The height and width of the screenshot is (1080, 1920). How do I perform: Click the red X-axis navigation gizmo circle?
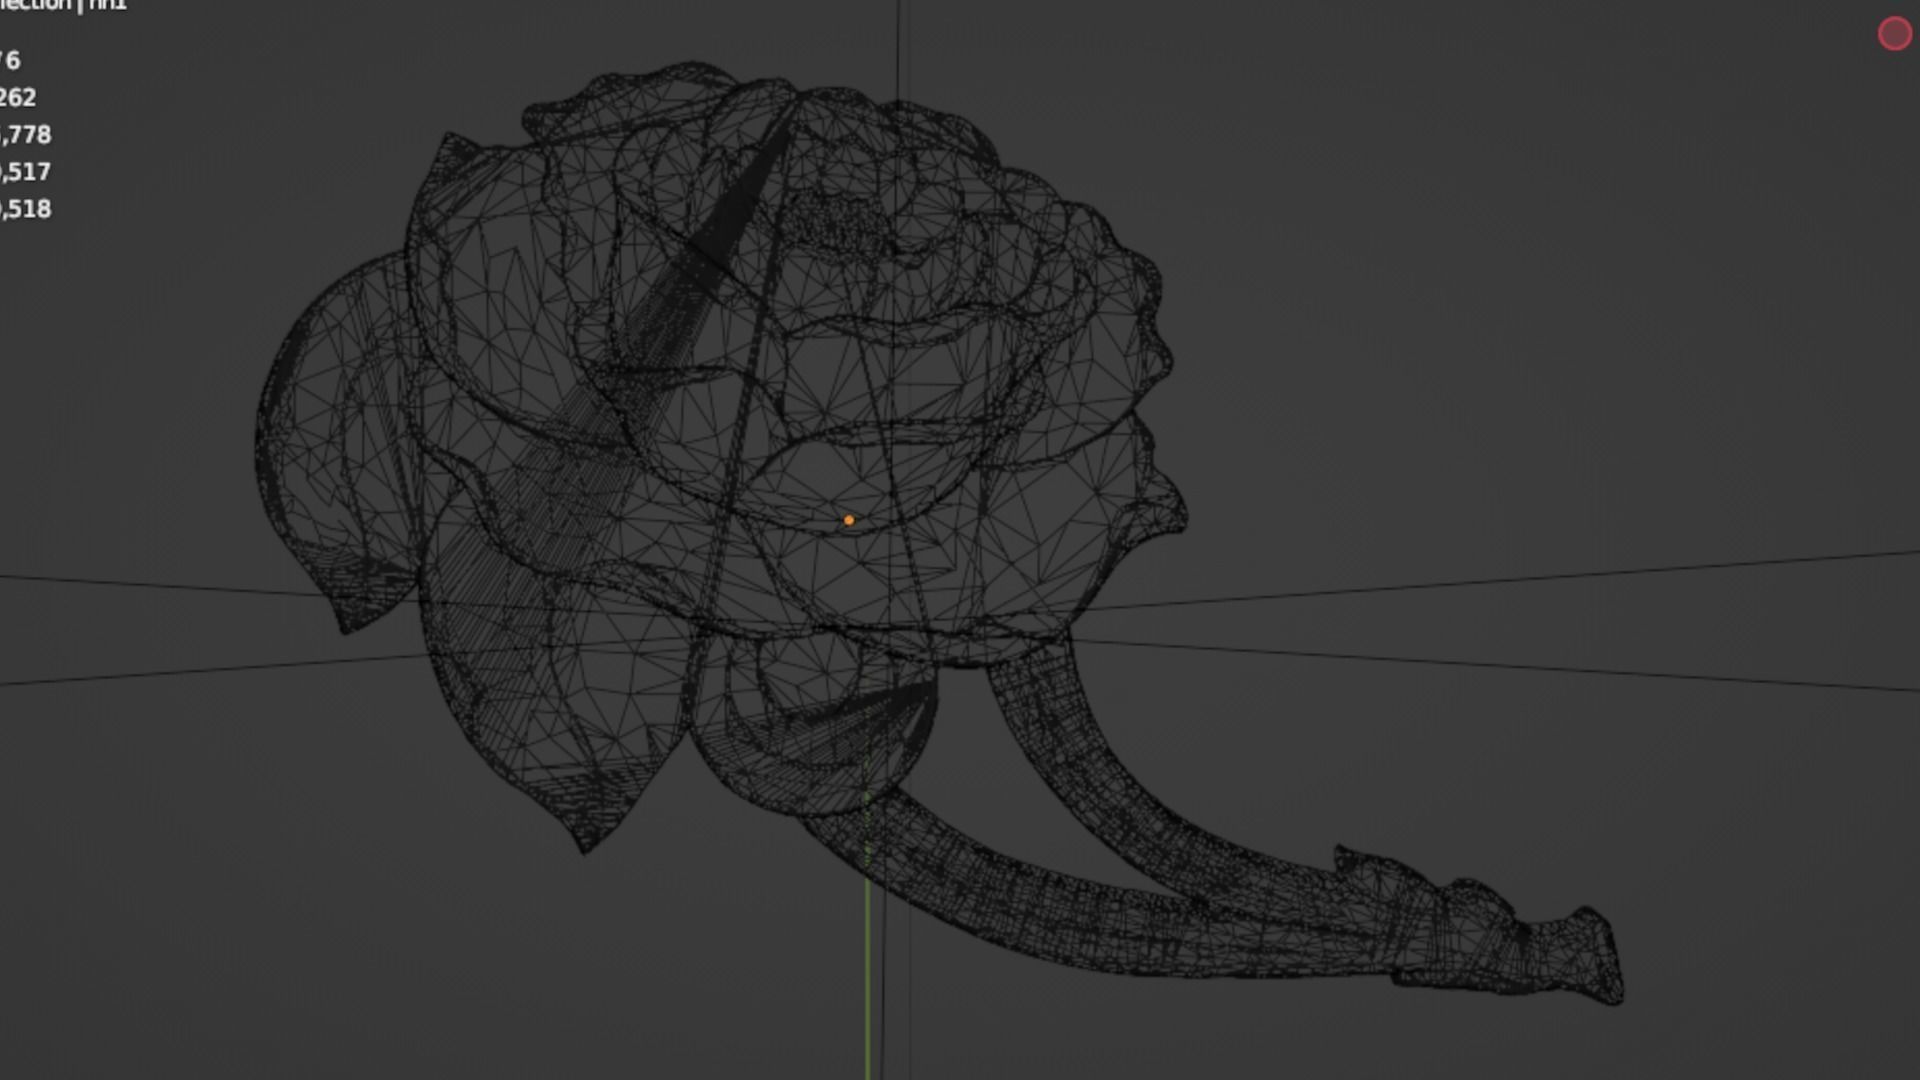click(x=1894, y=34)
